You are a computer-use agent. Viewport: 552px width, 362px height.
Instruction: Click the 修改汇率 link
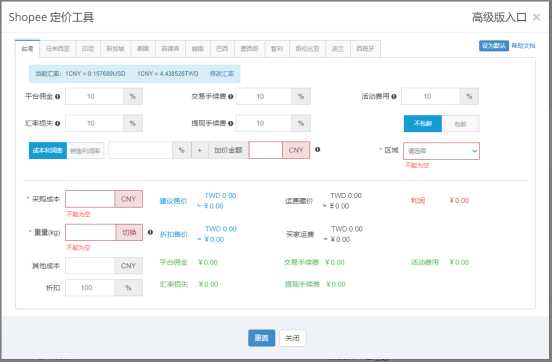click(222, 74)
